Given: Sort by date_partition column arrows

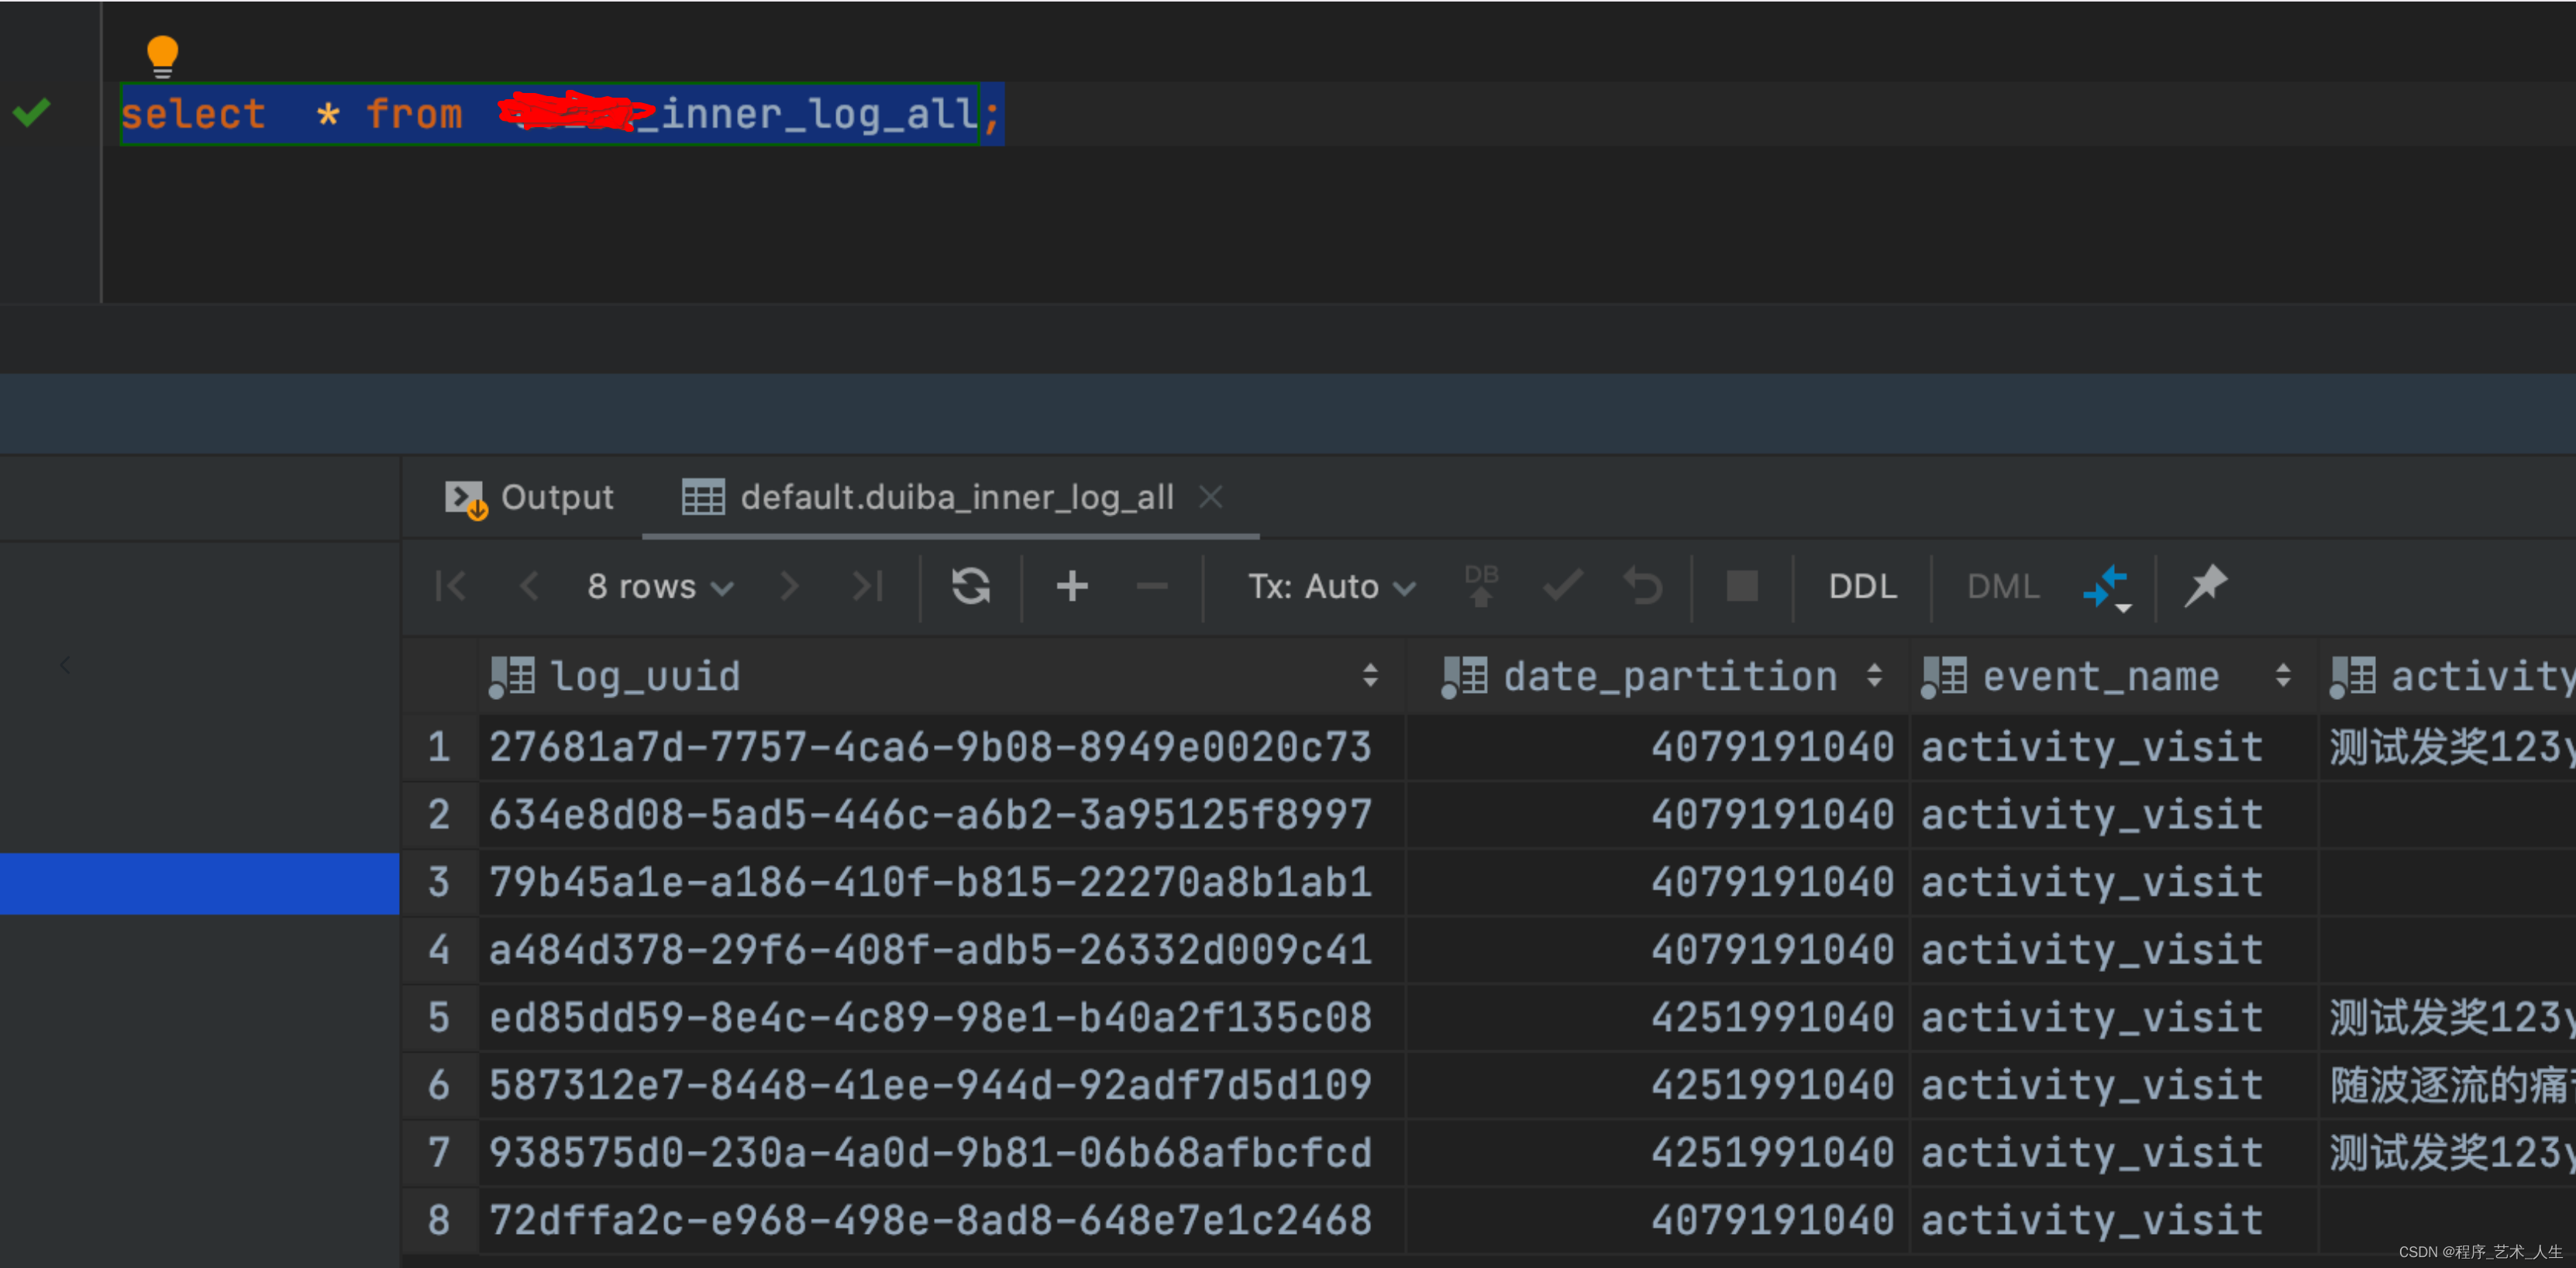Looking at the screenshot, I should [x=1874, y=677].
